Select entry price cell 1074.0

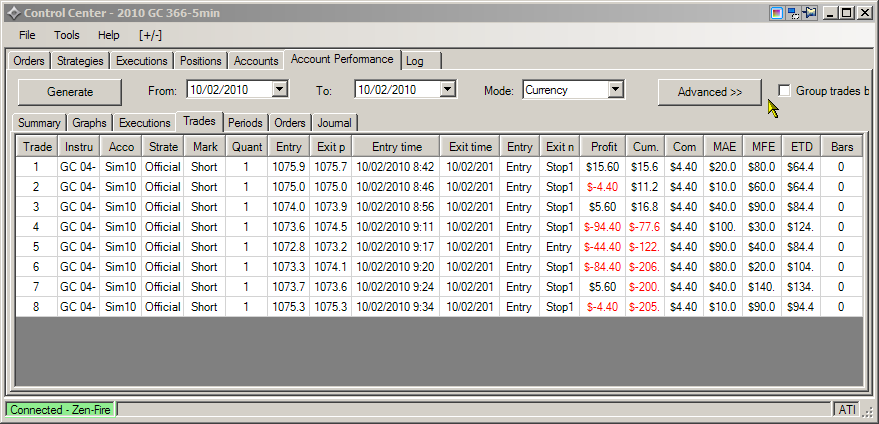[x=289, y=207]
